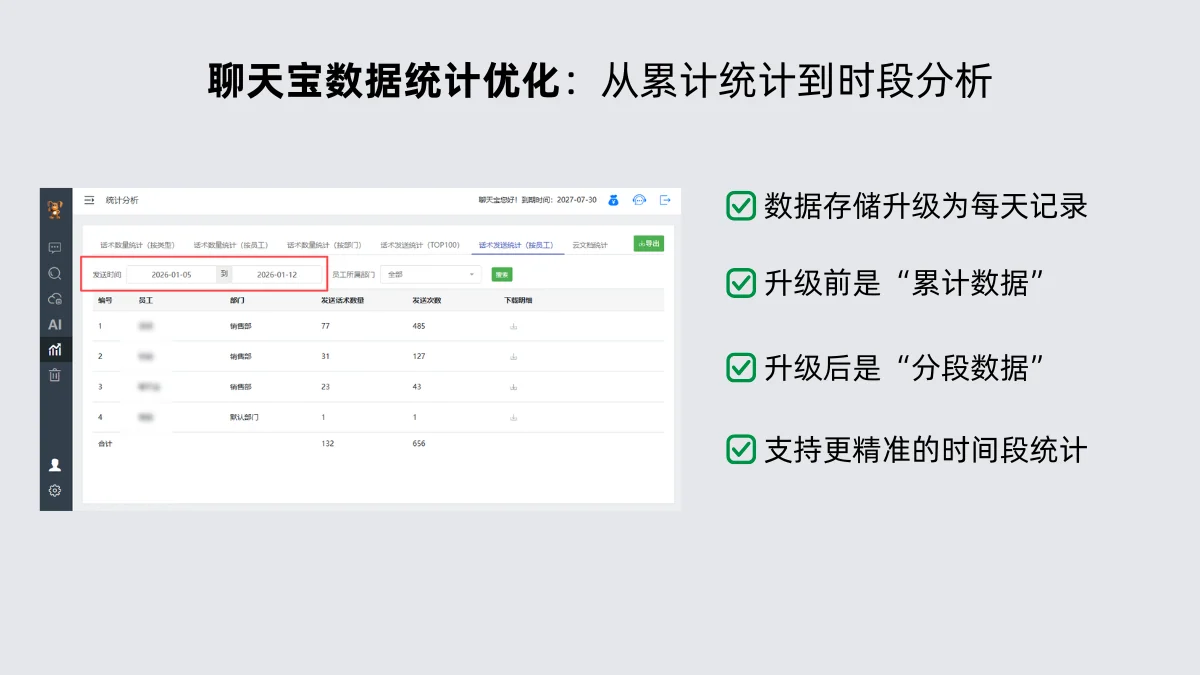Click the send count value 43
This screenshot has height=675, width=1200.
point(416,387)
